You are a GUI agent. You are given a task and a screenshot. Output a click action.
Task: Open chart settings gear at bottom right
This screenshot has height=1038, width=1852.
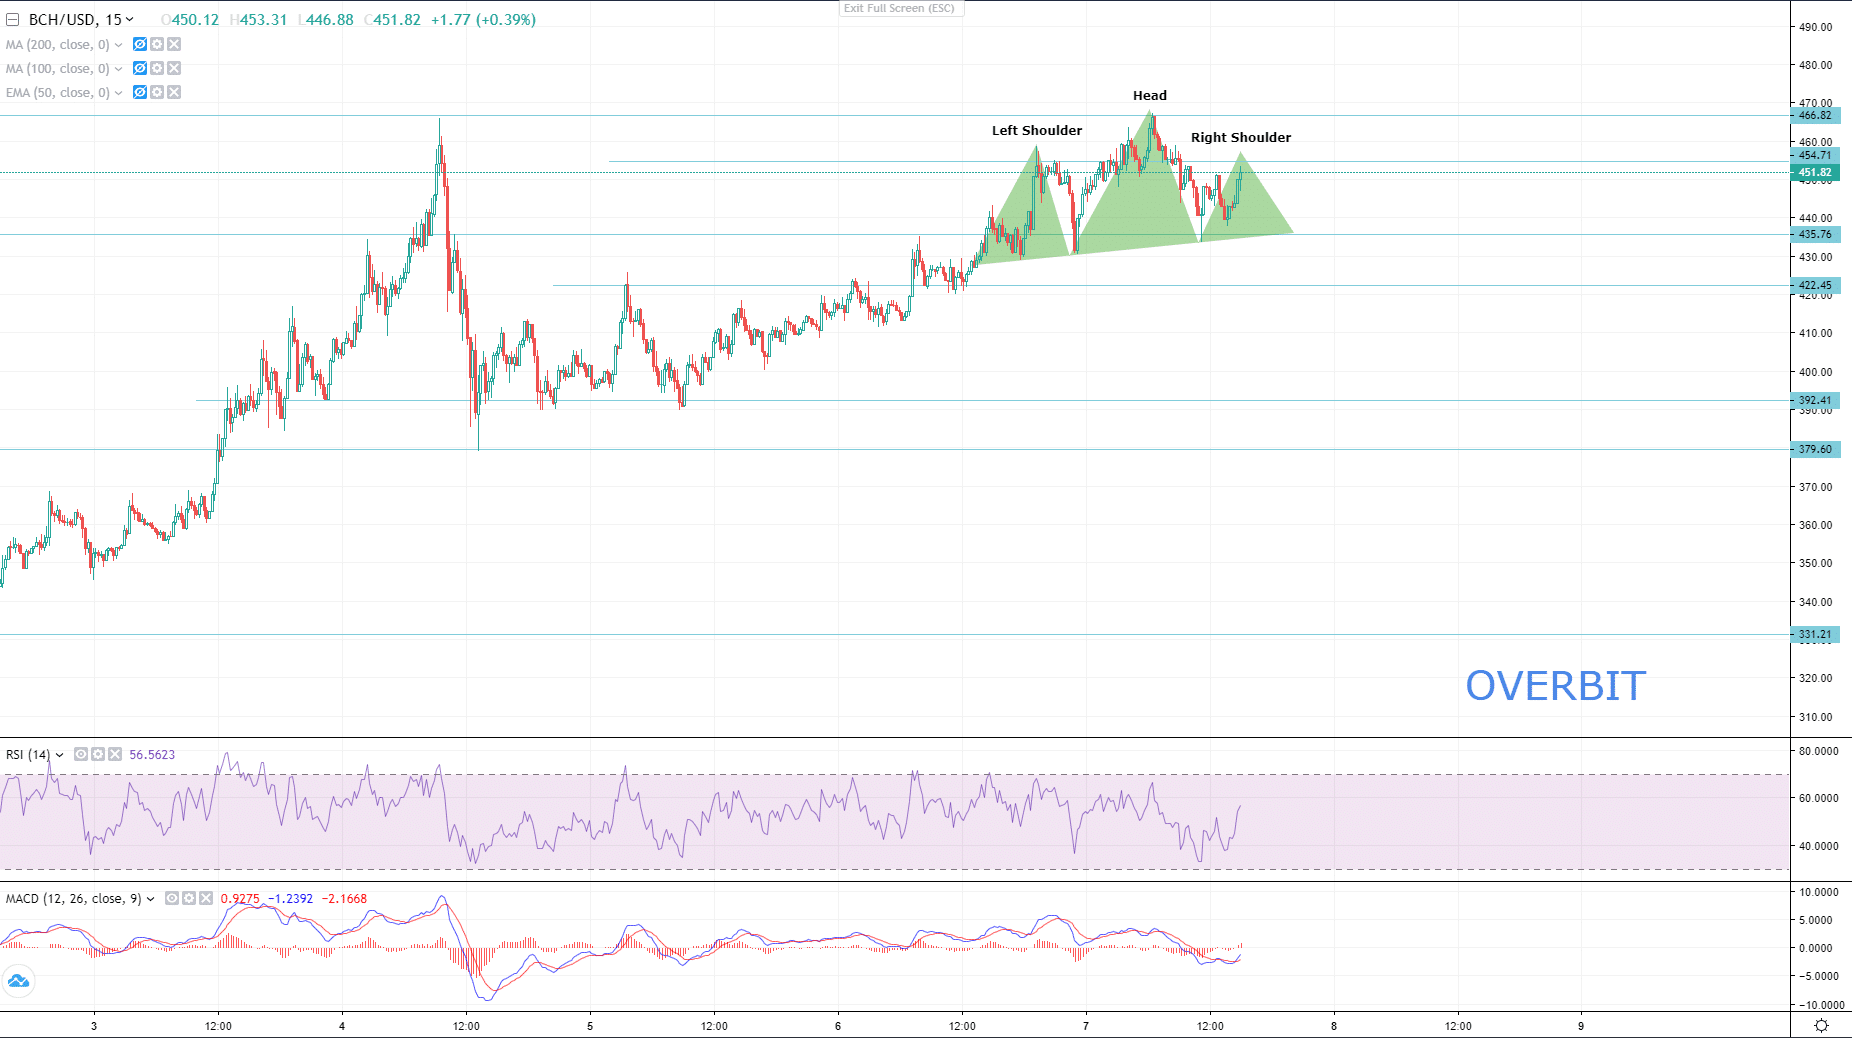(x=1821, y=1025)
